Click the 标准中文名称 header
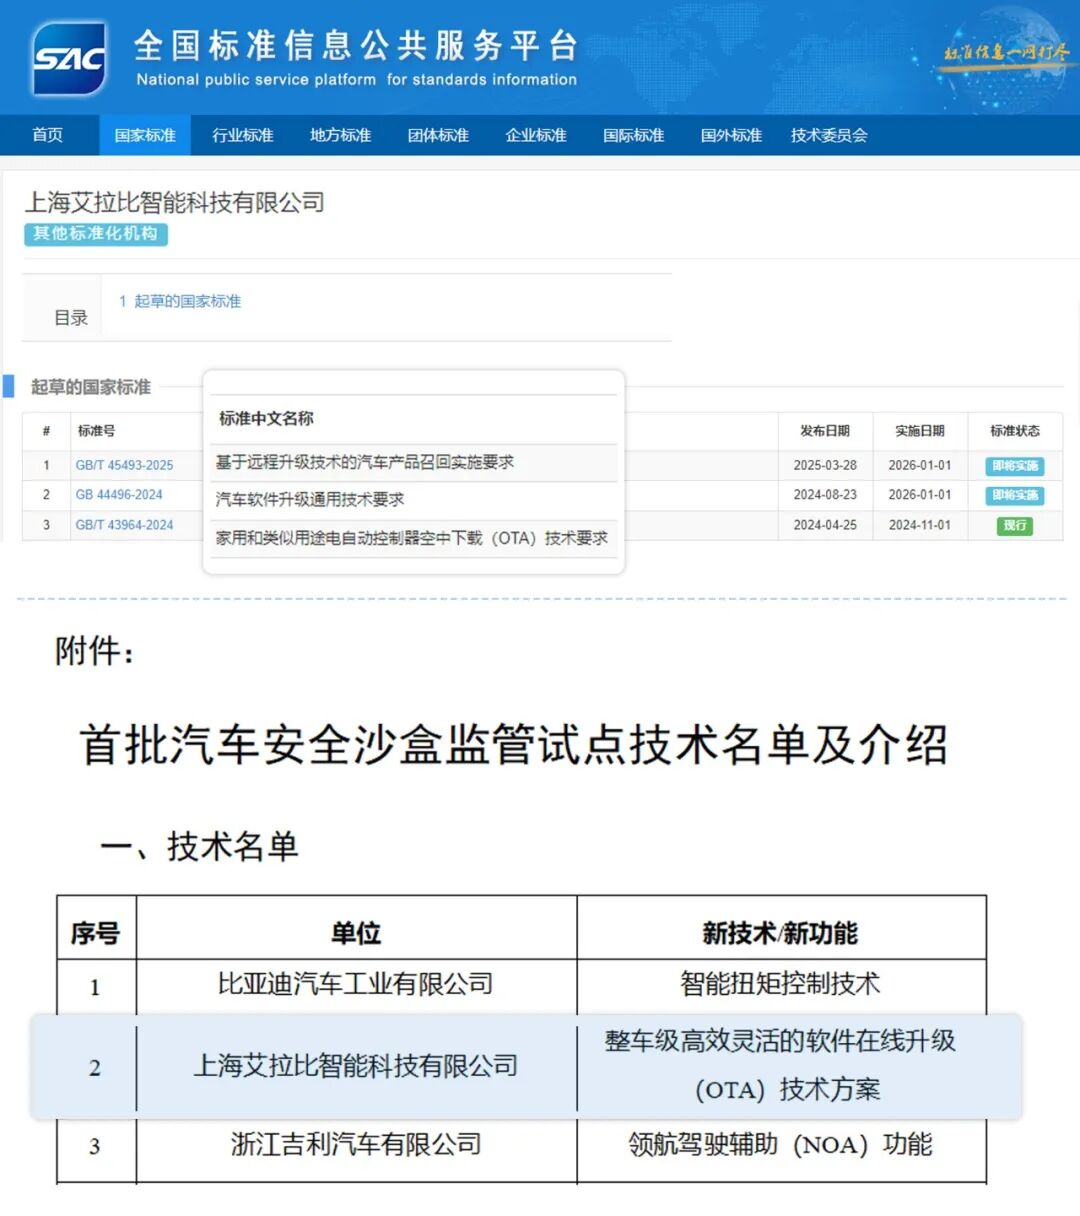The image size is (1080, 1216). 266,418
